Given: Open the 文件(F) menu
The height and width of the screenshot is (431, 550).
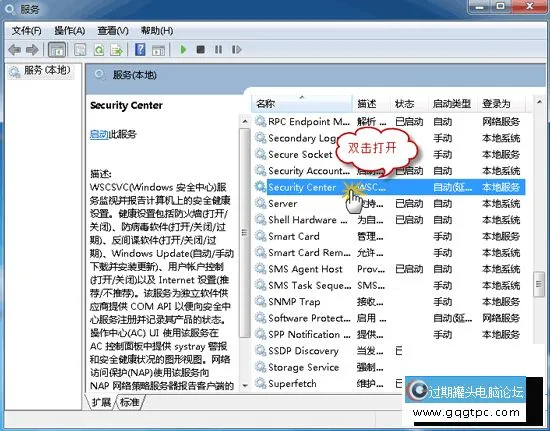Looking at the screenshot, I should (x=27, y=31).
